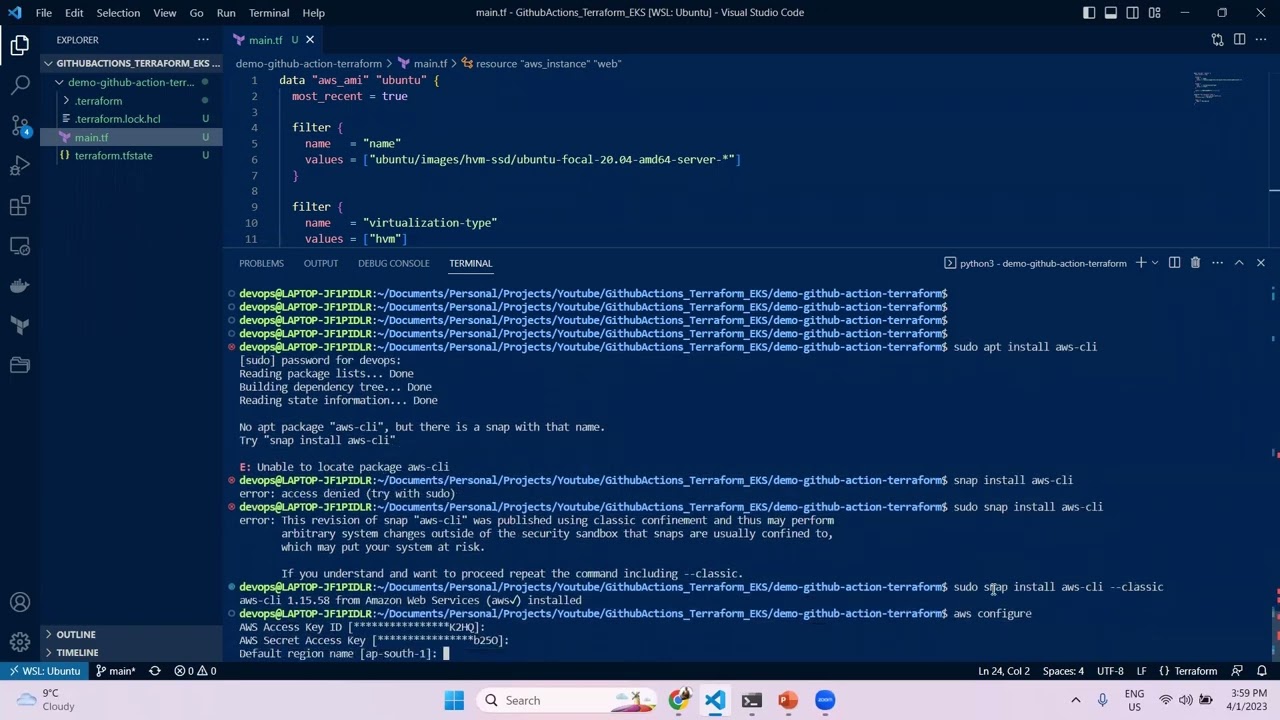Switch to the Debug Console tab
1280x720 pixels.
pos(393,263)
